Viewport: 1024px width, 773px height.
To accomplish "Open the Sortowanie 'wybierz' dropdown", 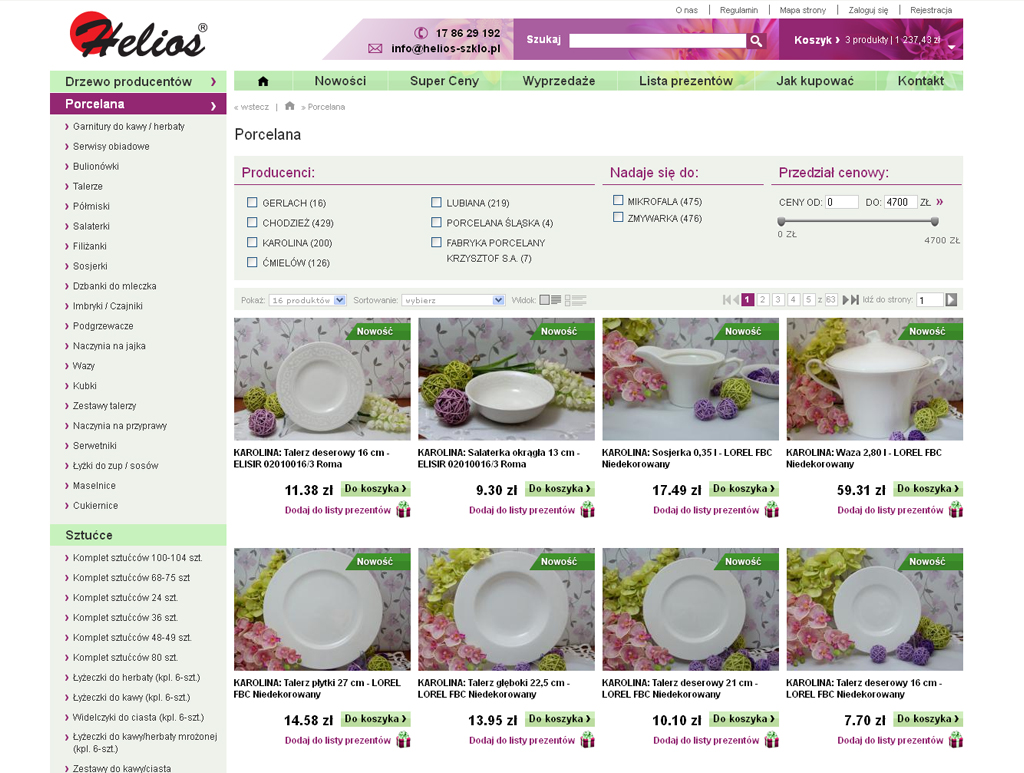I will pos(453,300).
